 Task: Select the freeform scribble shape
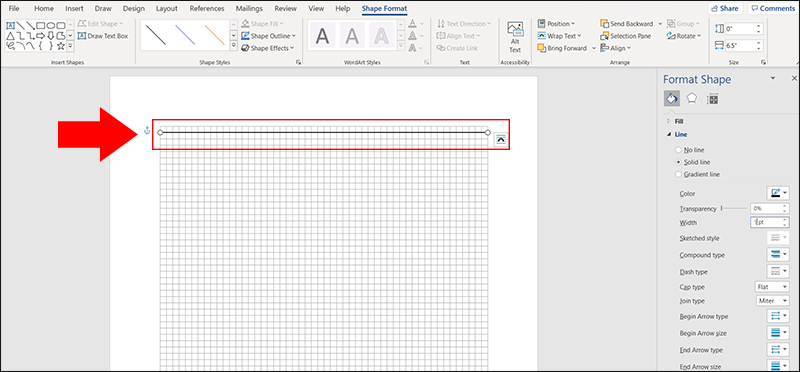coord(10,46)
